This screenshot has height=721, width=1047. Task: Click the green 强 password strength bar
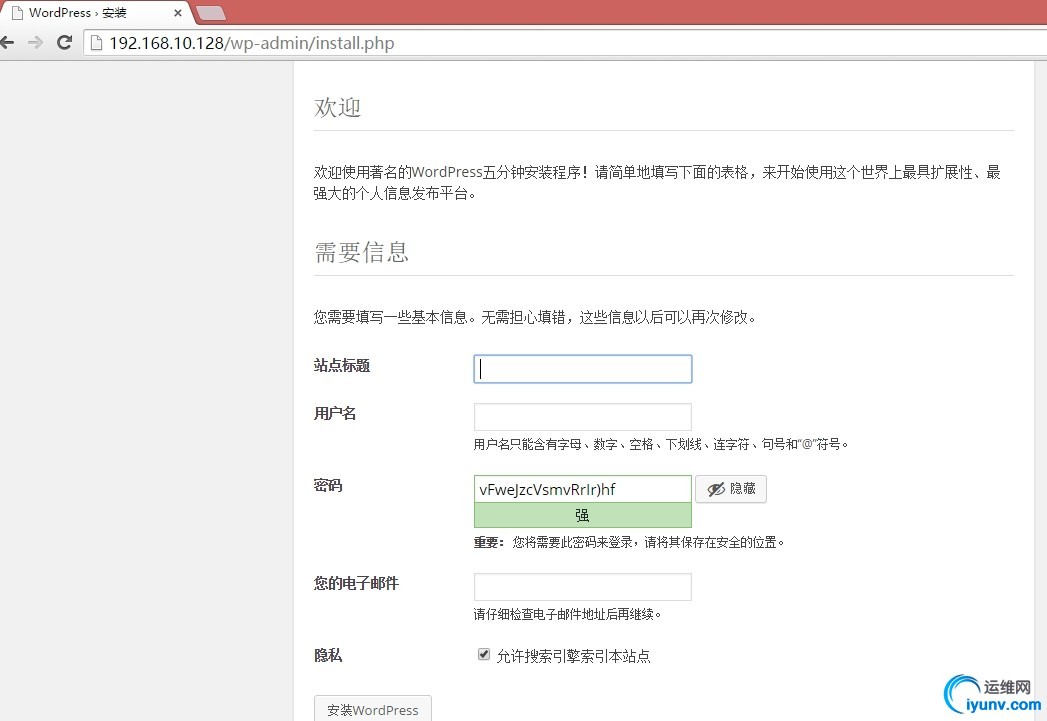point(582,515)
